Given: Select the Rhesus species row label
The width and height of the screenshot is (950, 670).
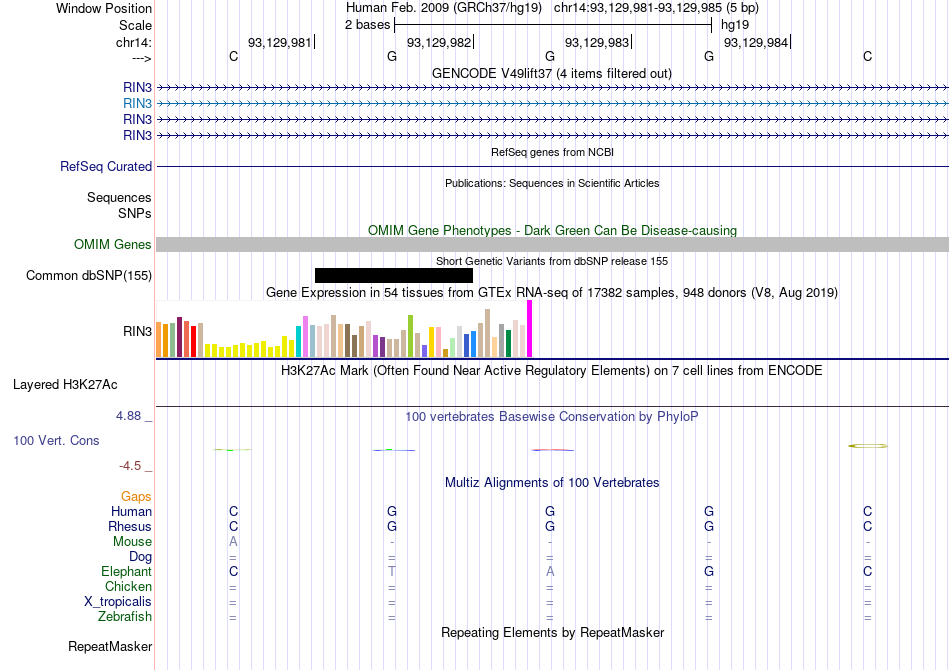Looking at the screenshot, I should point(130,527).
